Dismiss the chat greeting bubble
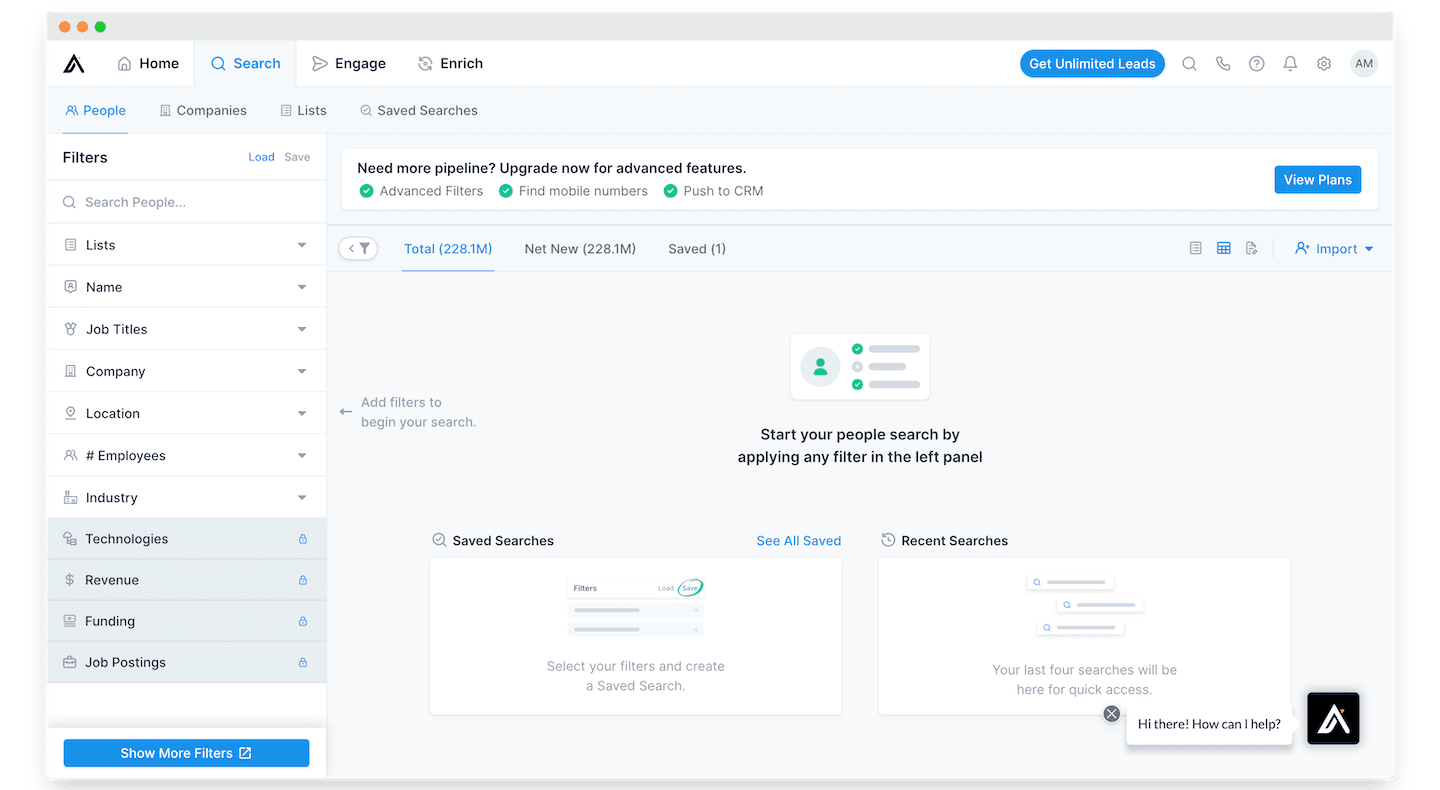The width and height of the screenshot is (1440, 790). point(1111,713)
